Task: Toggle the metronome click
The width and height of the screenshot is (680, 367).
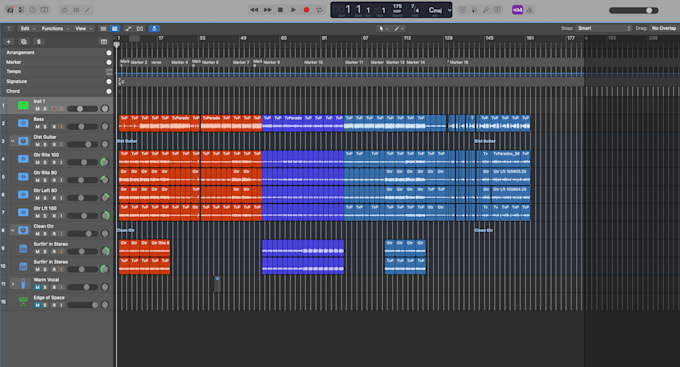Action: pyautogui.click(x=530, y=10)
